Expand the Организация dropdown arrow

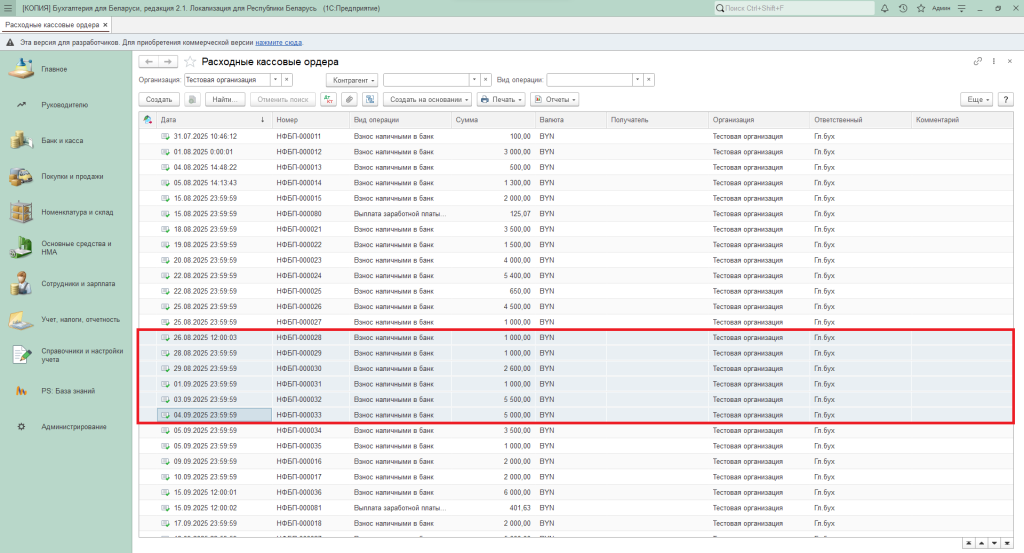275,79
